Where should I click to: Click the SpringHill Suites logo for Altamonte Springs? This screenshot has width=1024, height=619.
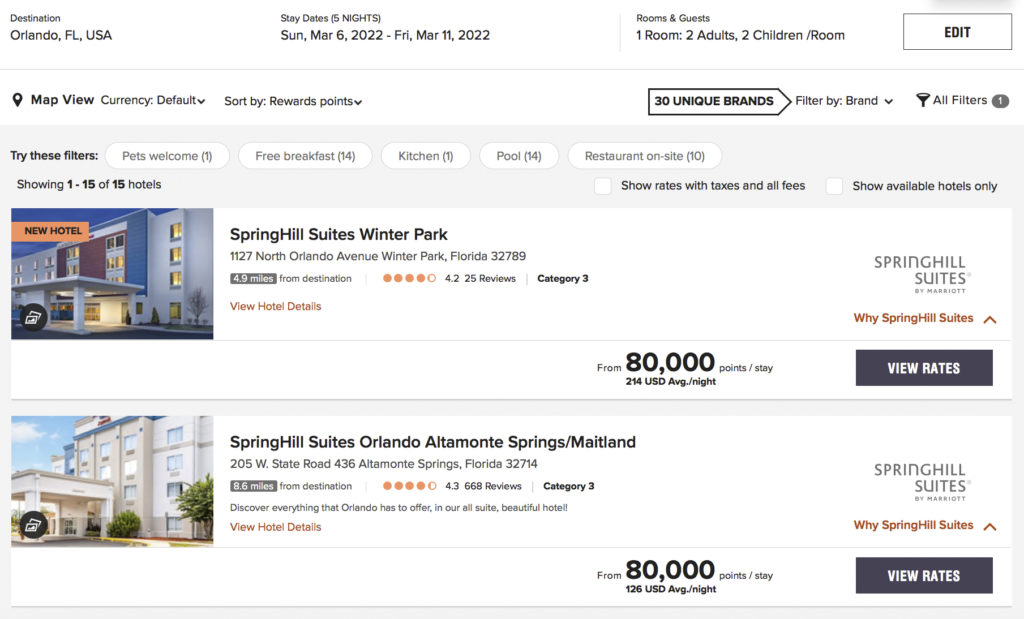click(x=921, y=483)
